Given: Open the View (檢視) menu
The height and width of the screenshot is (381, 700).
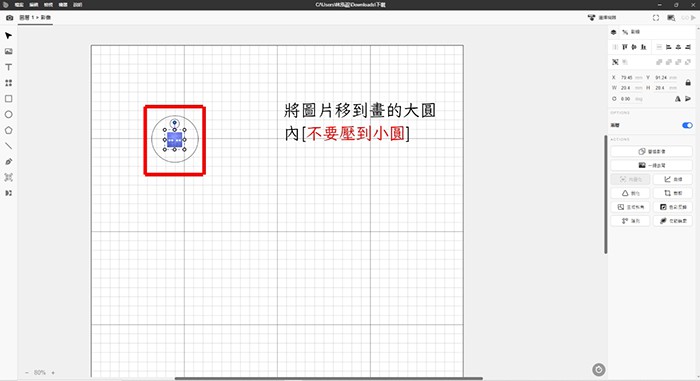Looking at the screenshot, I should pyautogui.click(x=48, y=4).
